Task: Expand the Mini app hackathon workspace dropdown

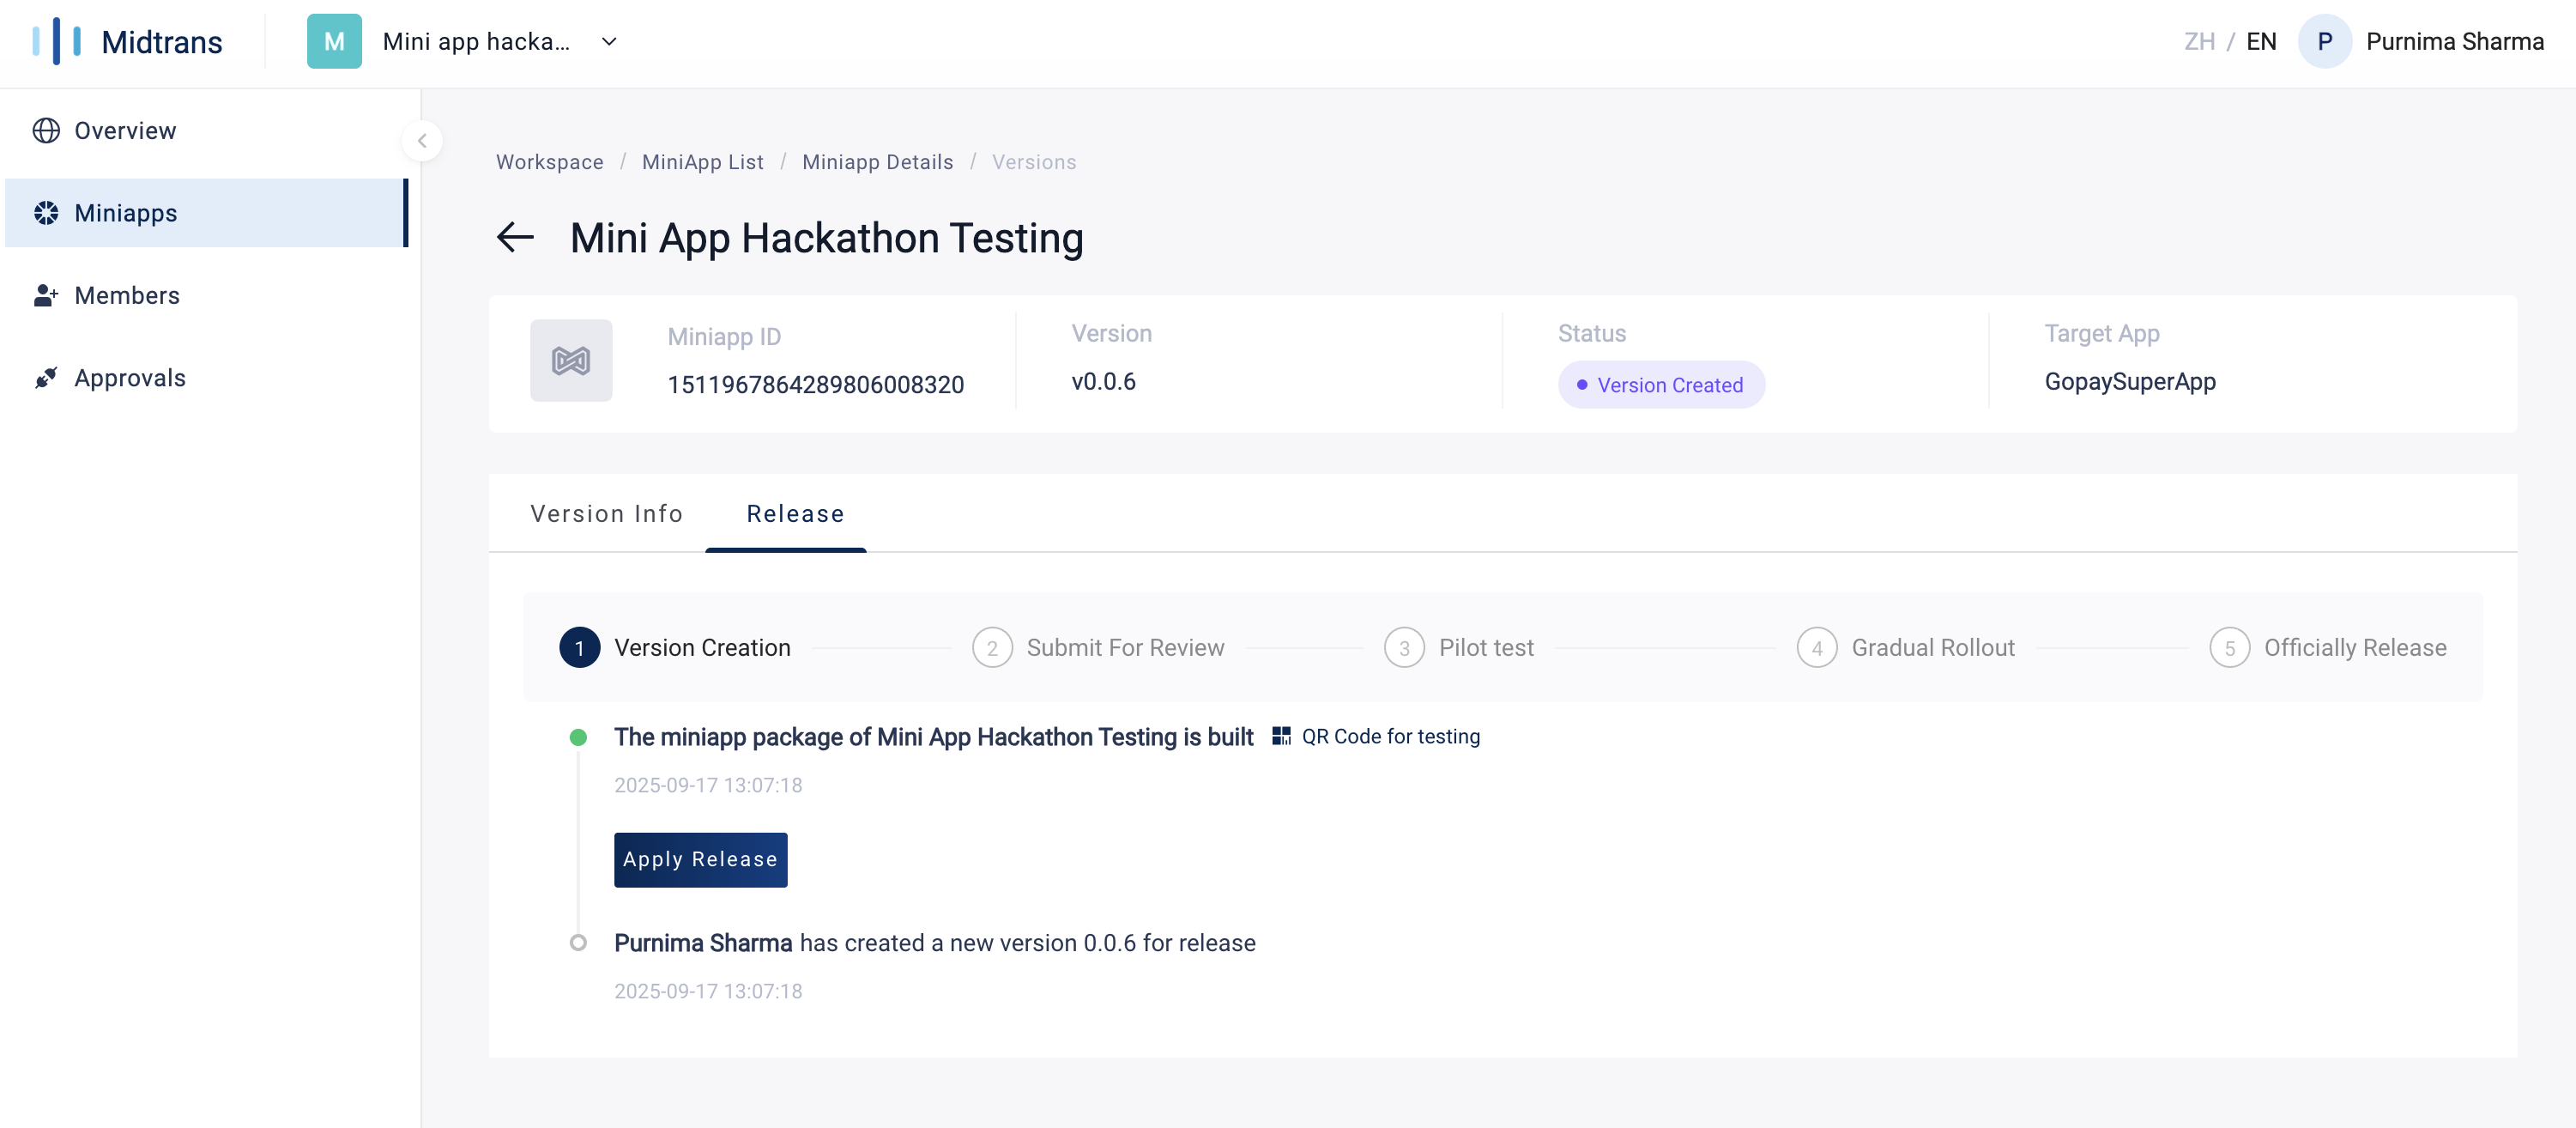Action: (x=609, y=42)
